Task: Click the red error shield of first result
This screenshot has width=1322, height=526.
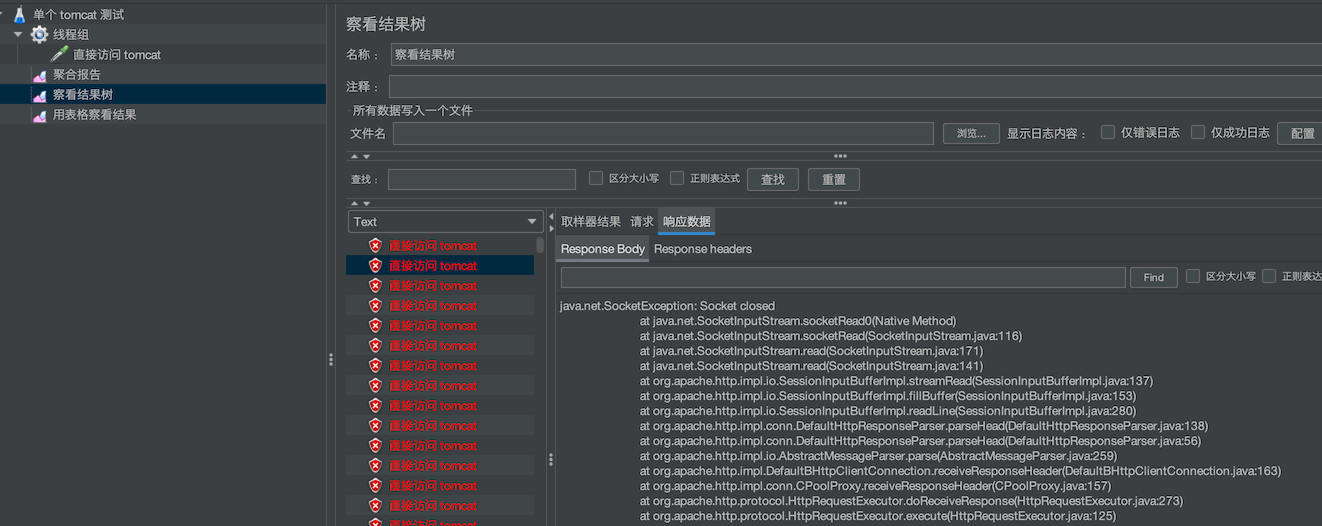Action: tap(375, 246)
